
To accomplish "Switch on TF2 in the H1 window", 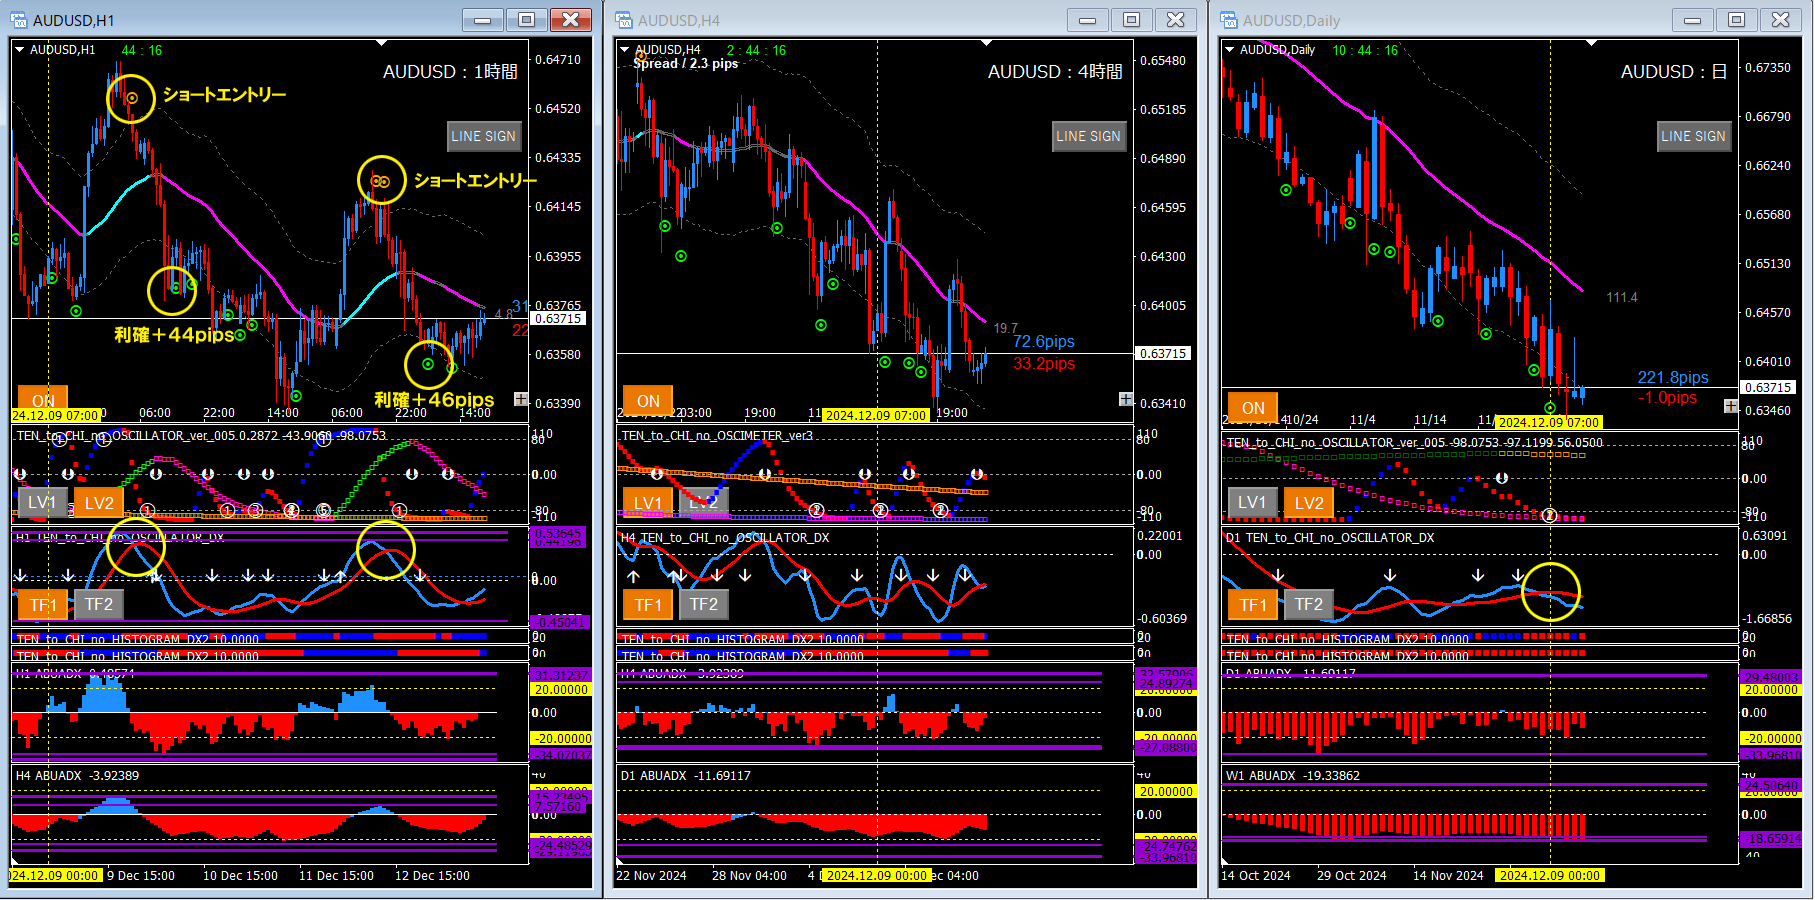I will pos(99,604).
